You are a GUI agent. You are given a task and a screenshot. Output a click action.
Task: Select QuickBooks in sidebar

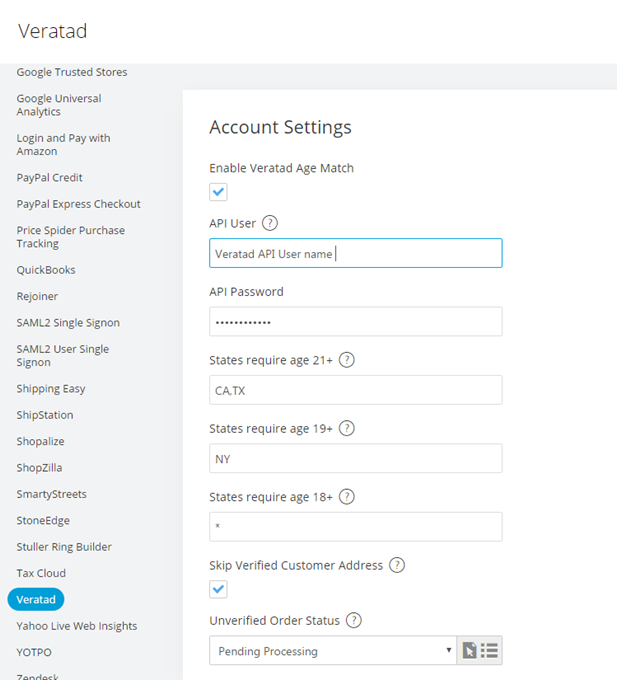[x=46, y=270]
